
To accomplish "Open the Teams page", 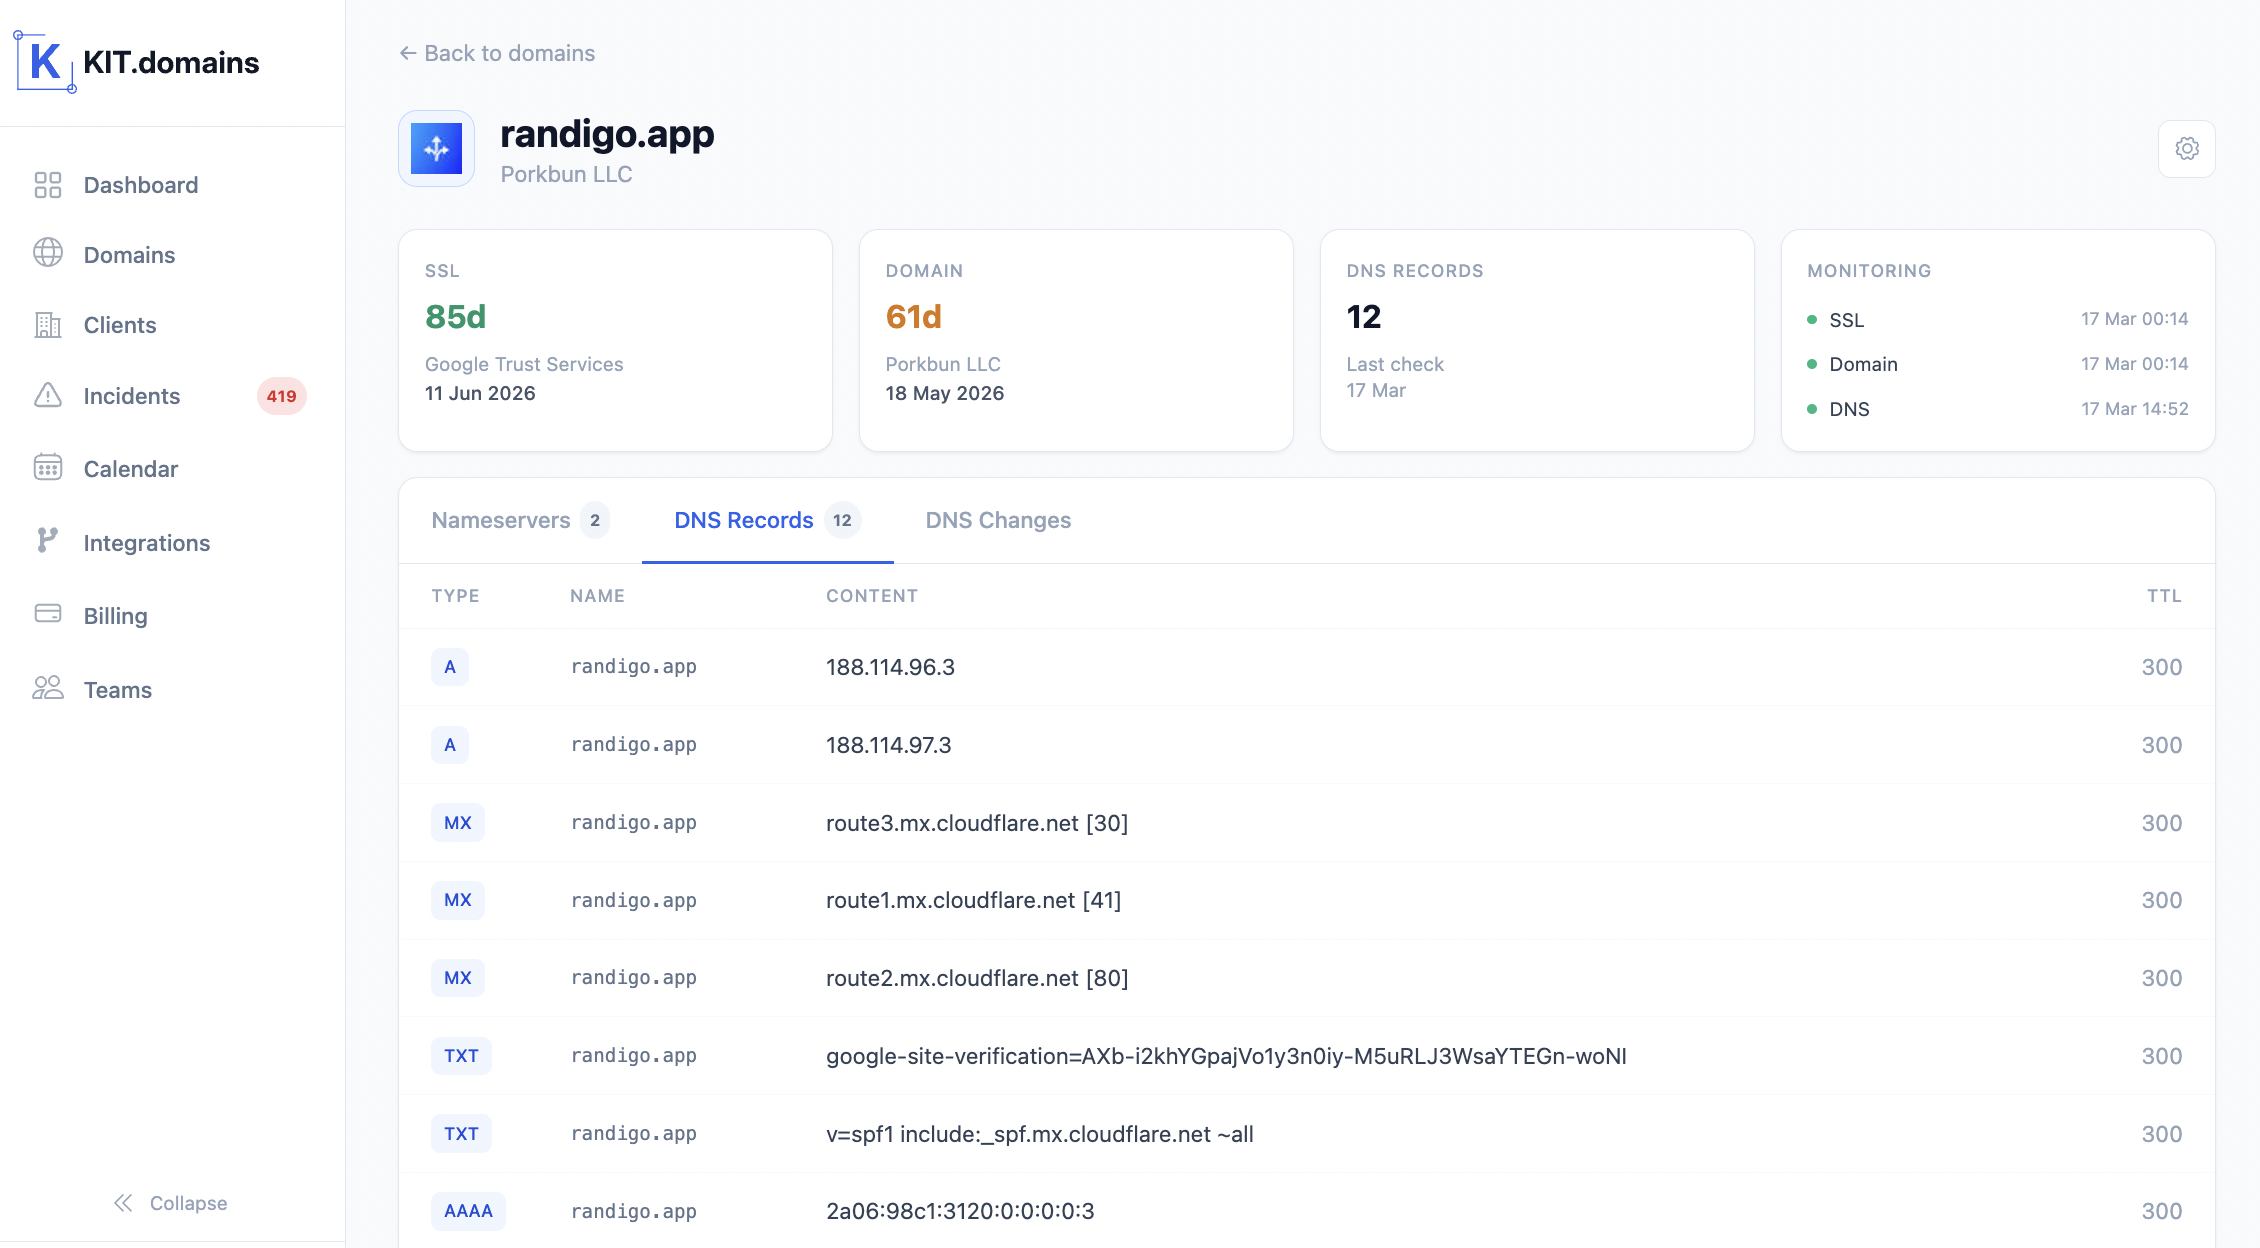I will [117, 689].
